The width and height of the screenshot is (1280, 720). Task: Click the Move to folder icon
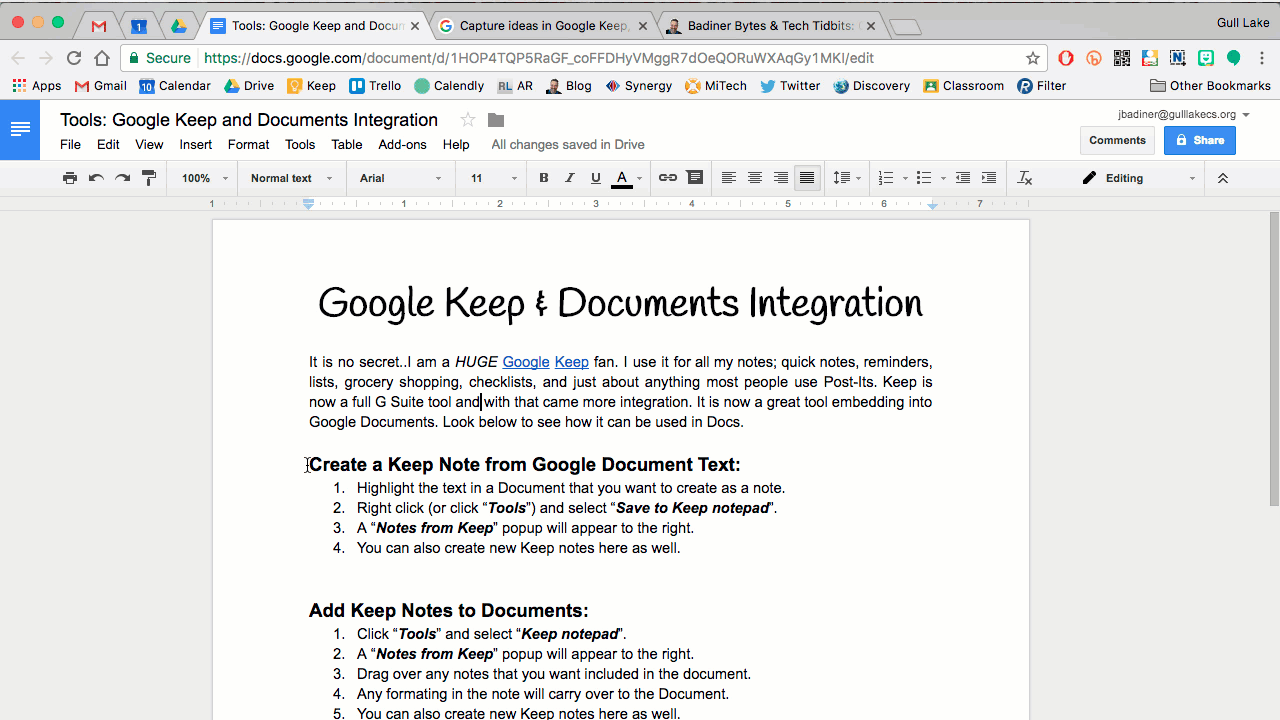[496, 120]
